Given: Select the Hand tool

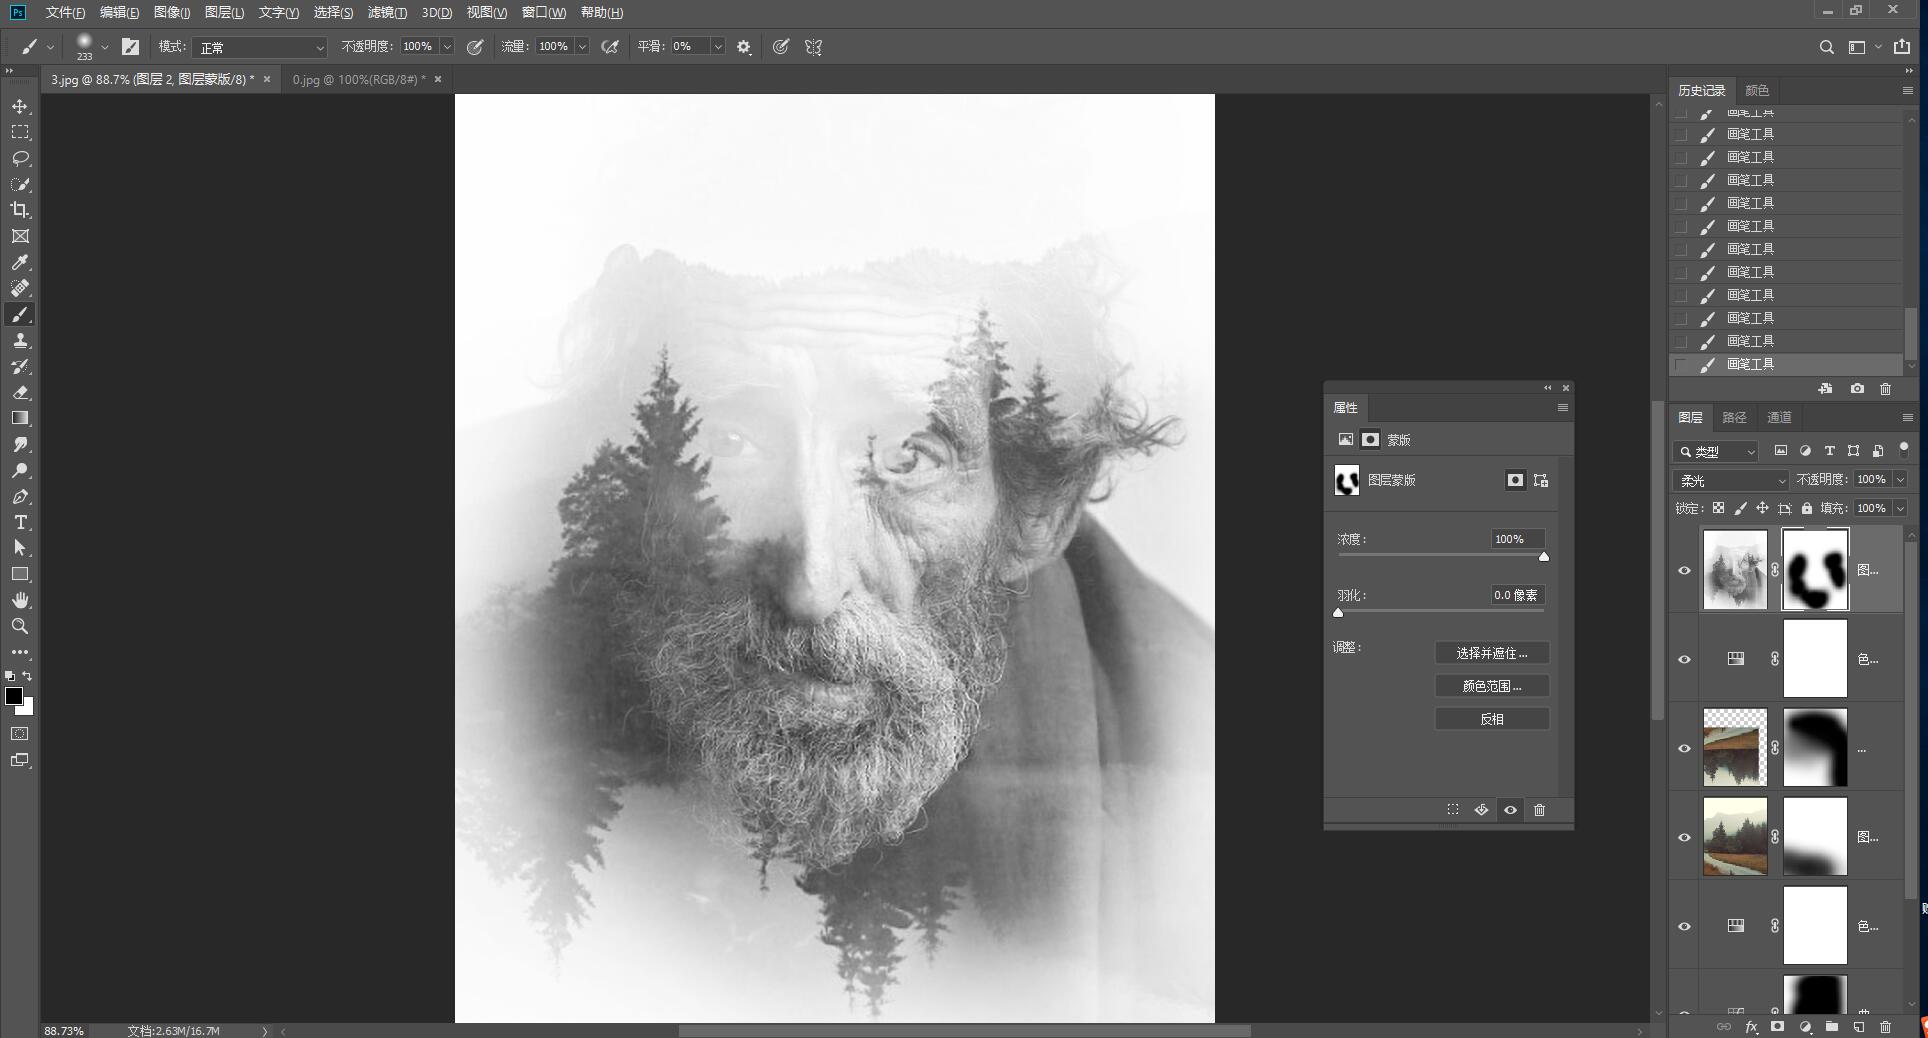Looking at the screenshot, I should (x=20, y=600).
